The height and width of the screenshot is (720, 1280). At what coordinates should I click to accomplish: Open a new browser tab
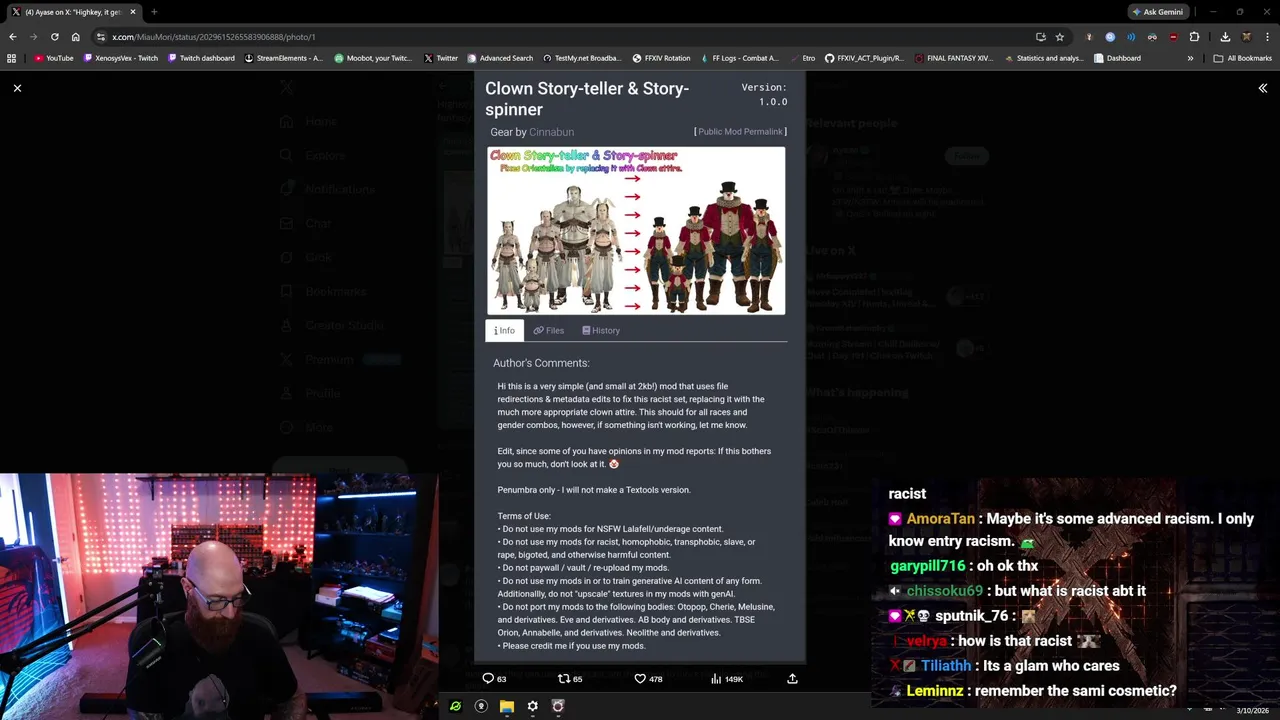(154, 12)
